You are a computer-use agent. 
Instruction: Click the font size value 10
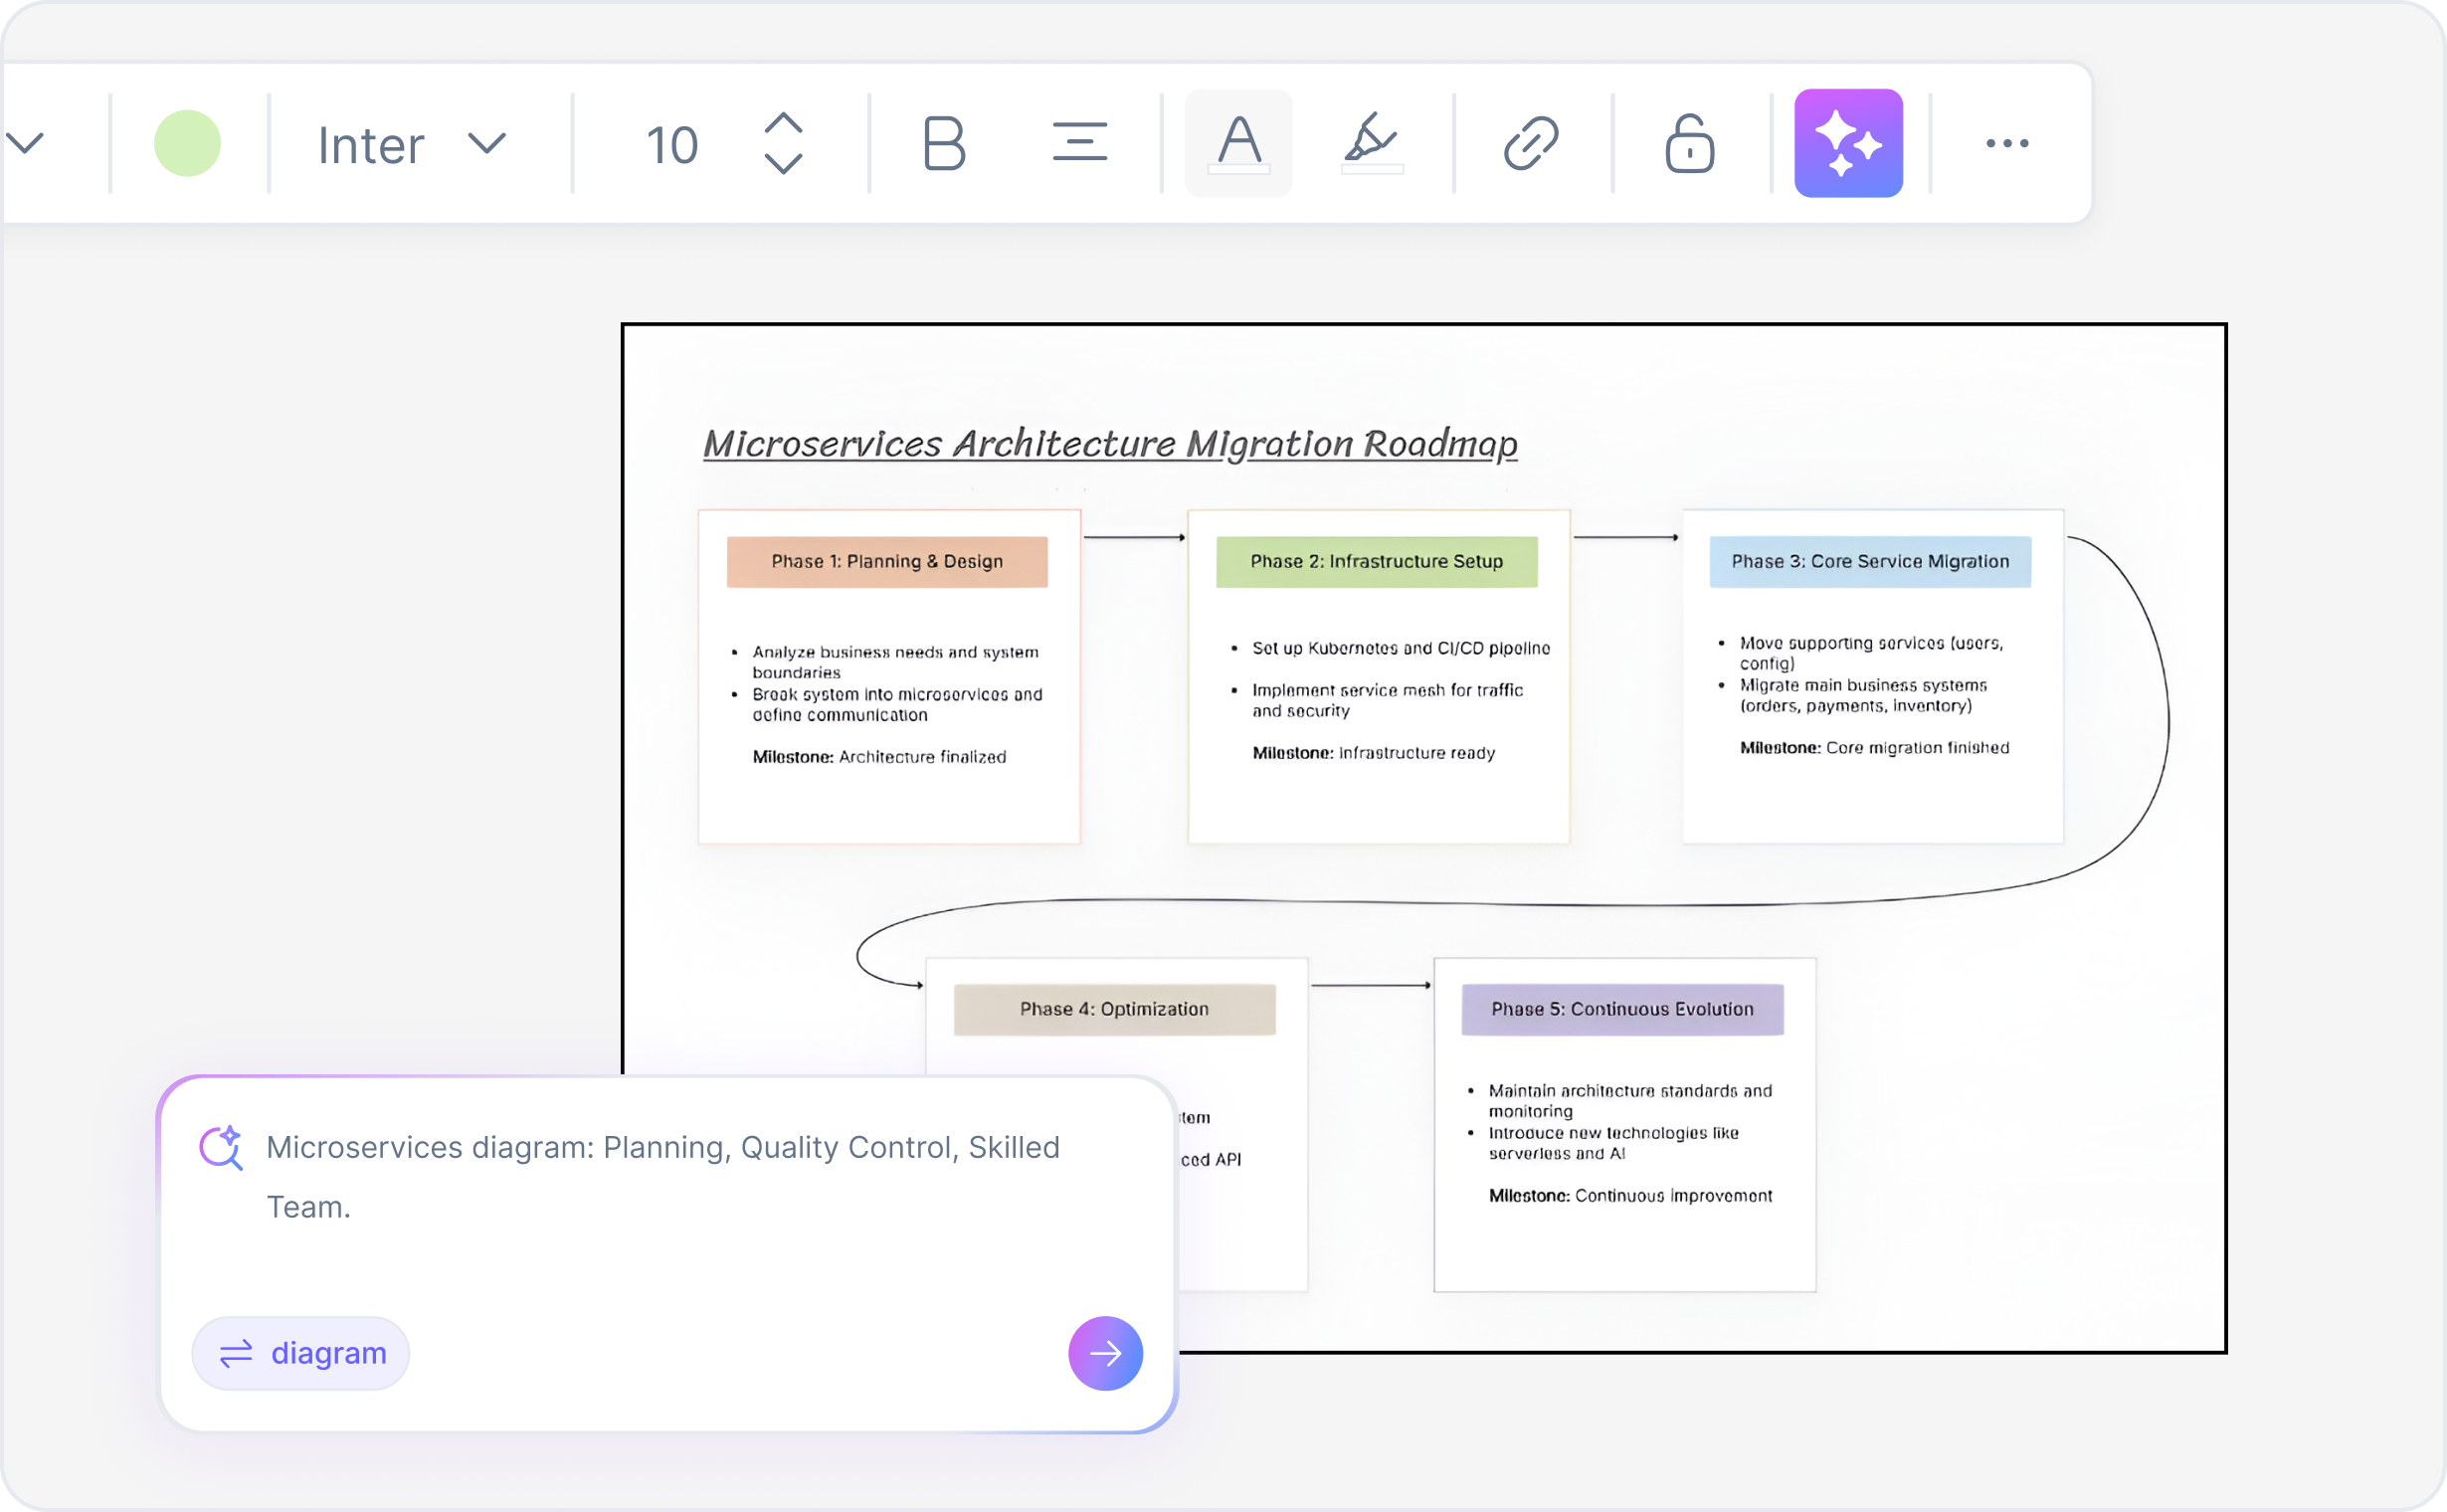tap(672, 145)
